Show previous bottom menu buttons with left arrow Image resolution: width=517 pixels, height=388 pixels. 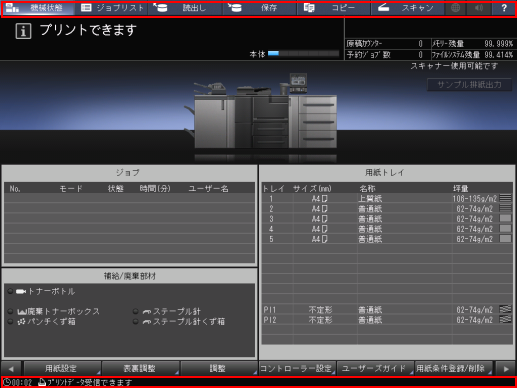coord(11,369)
